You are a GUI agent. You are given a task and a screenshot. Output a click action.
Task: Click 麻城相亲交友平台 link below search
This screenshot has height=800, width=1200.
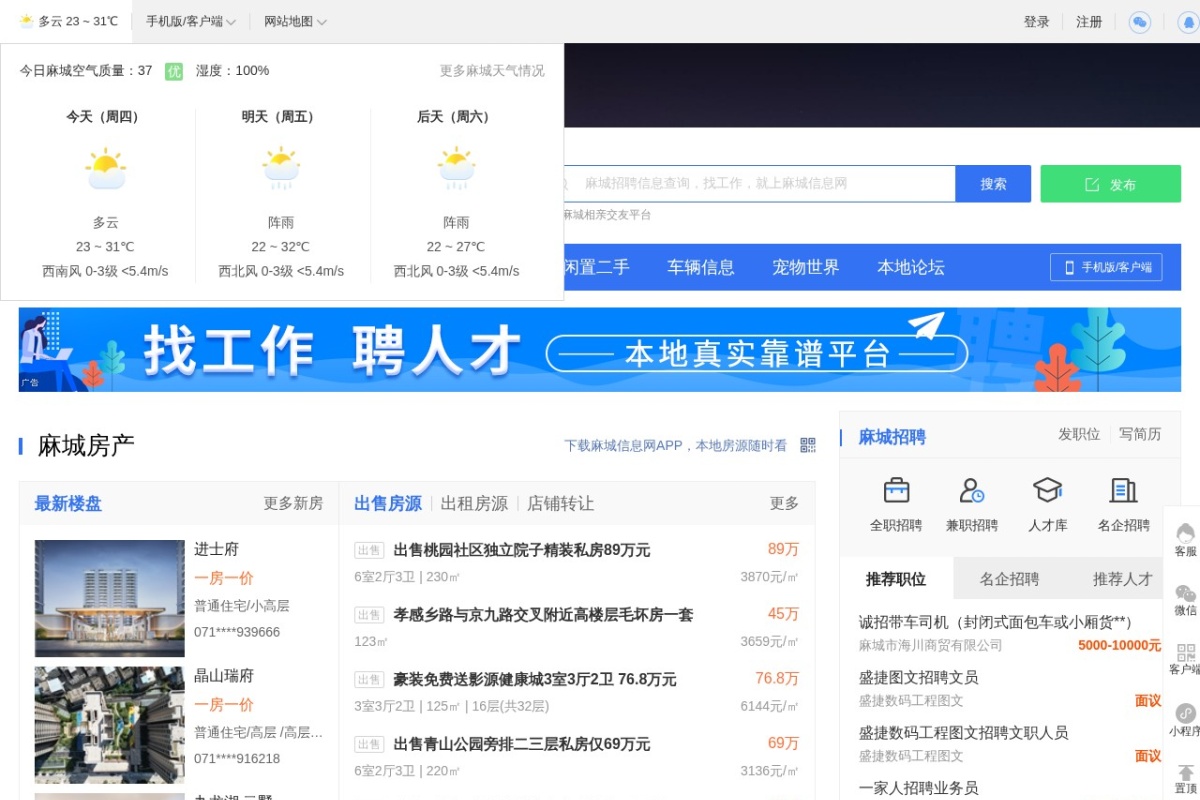pos(606,215)
